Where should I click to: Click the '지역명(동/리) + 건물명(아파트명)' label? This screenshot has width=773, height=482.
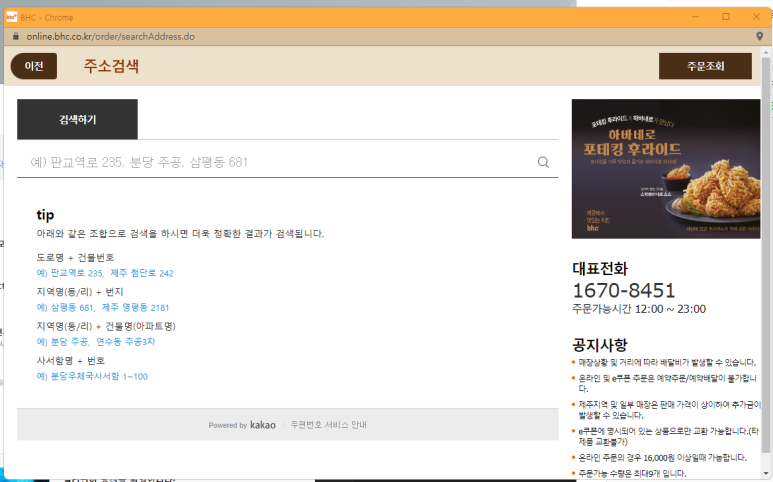(x=106, y=326)
